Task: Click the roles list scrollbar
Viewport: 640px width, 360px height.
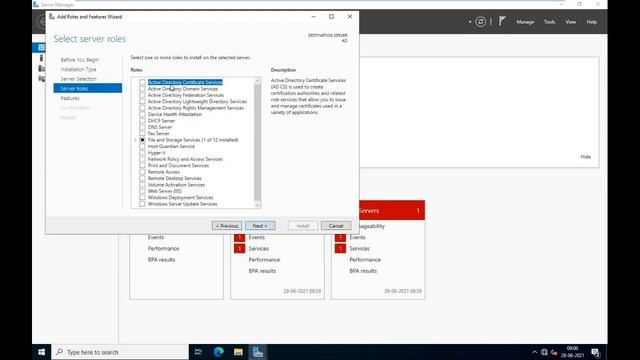Action: 257,142
